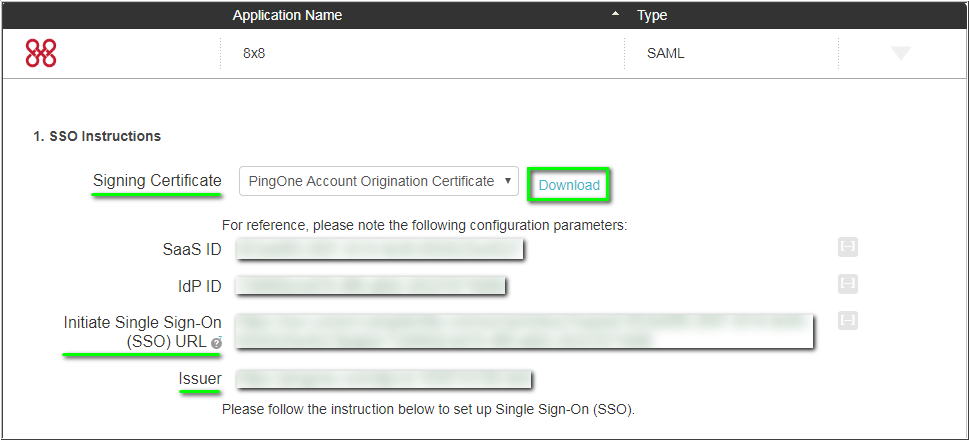This screenshot has width=969, height=440.
Task: Click the 8x8 application logo icon
Action: tap(41, 54)
